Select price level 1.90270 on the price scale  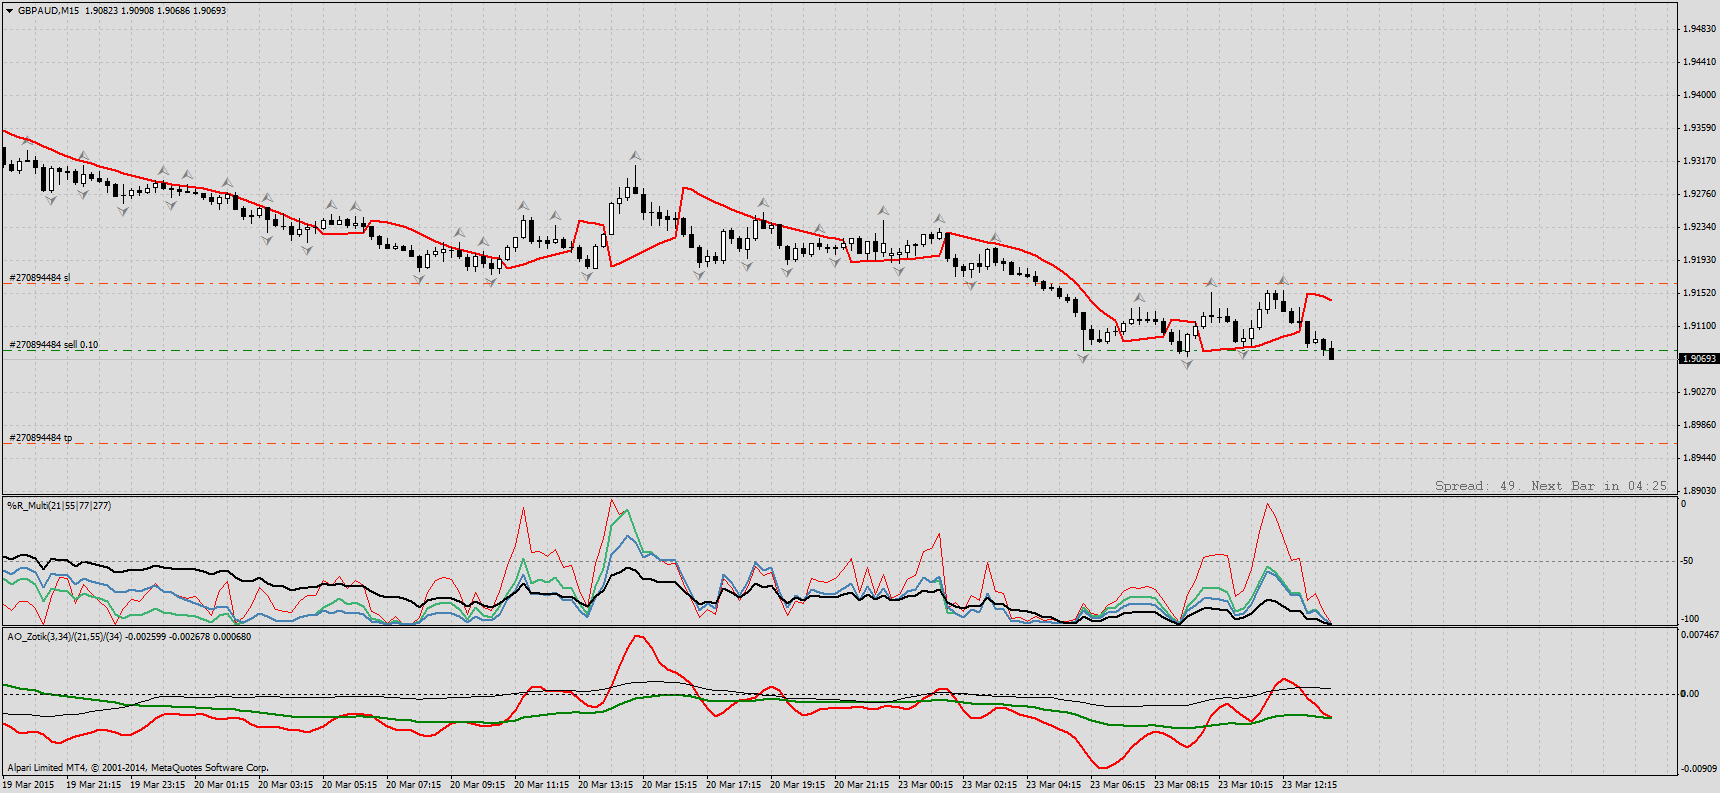coord(1699,392)
